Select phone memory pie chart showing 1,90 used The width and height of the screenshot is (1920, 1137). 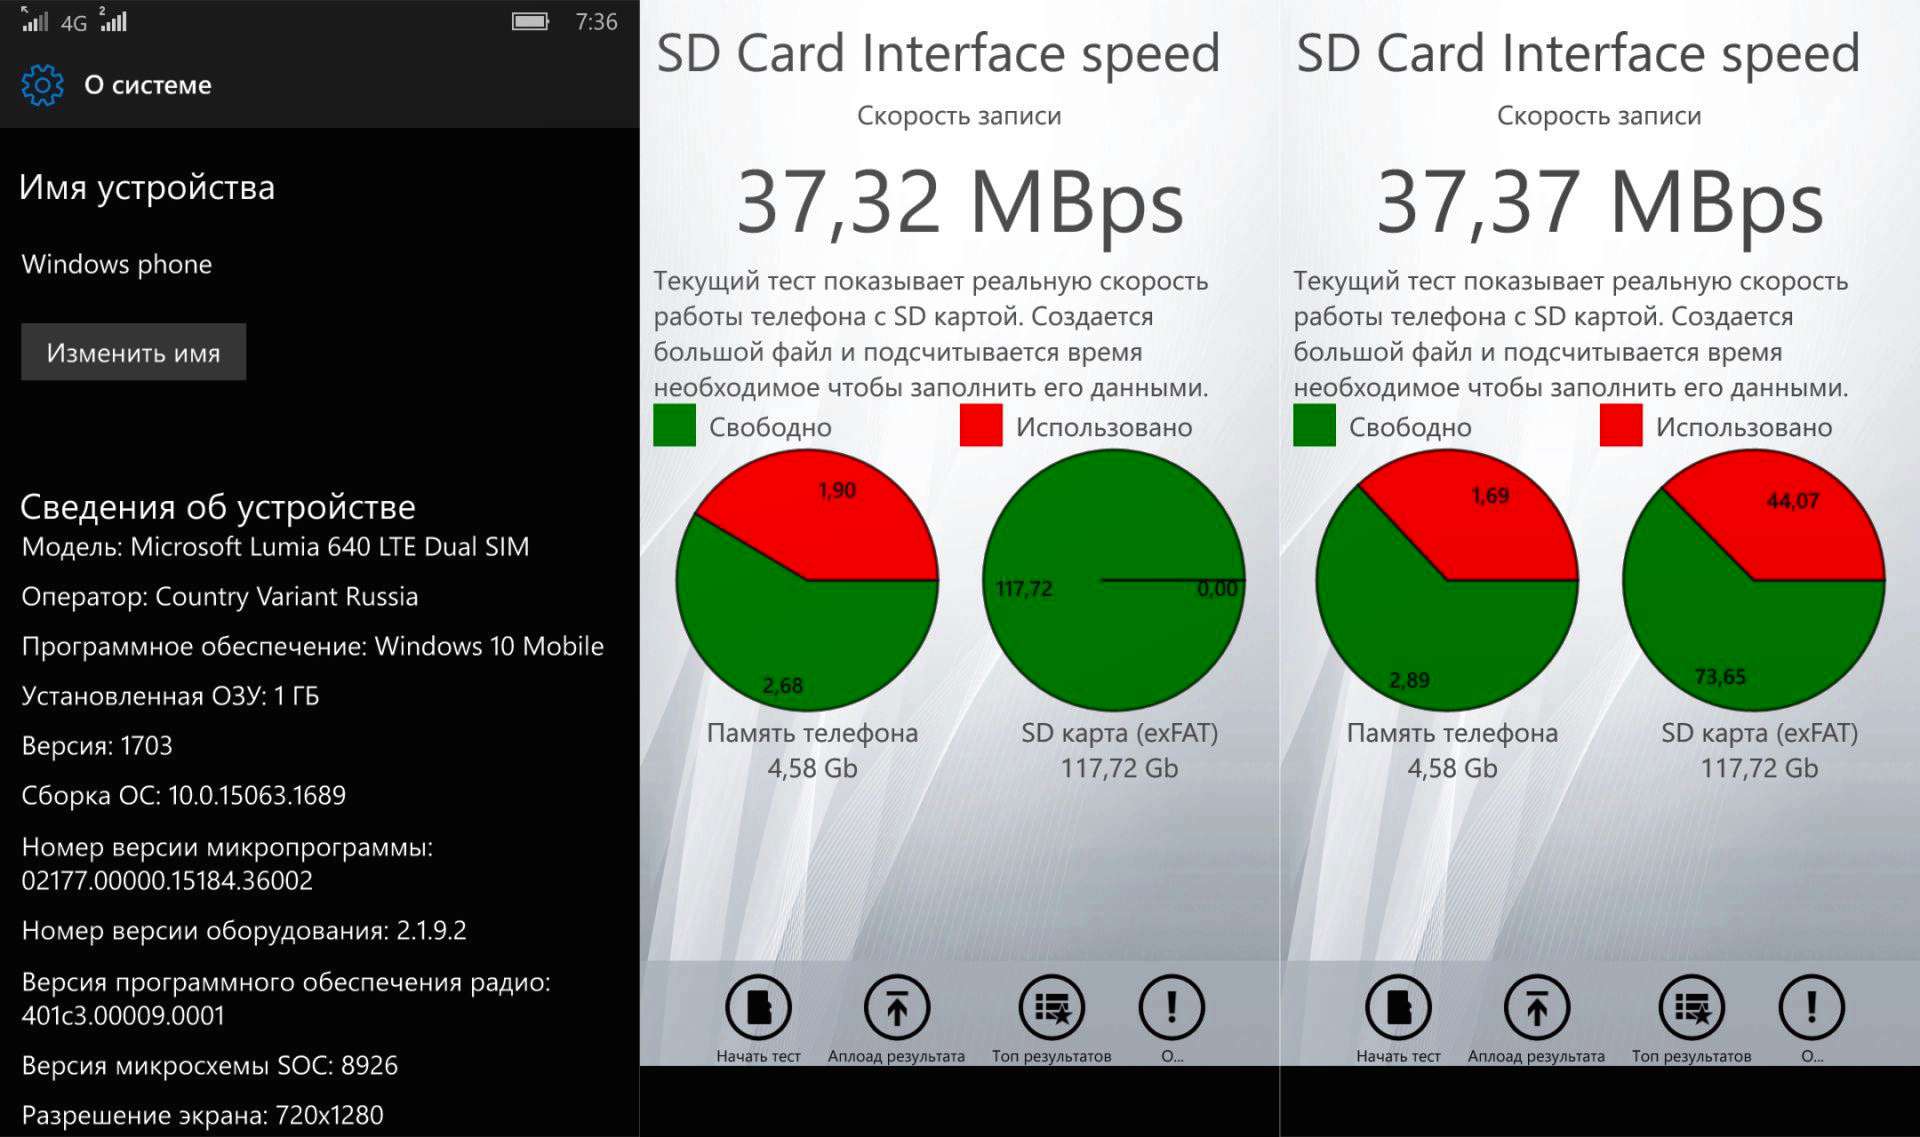click(x=807, y=580)
